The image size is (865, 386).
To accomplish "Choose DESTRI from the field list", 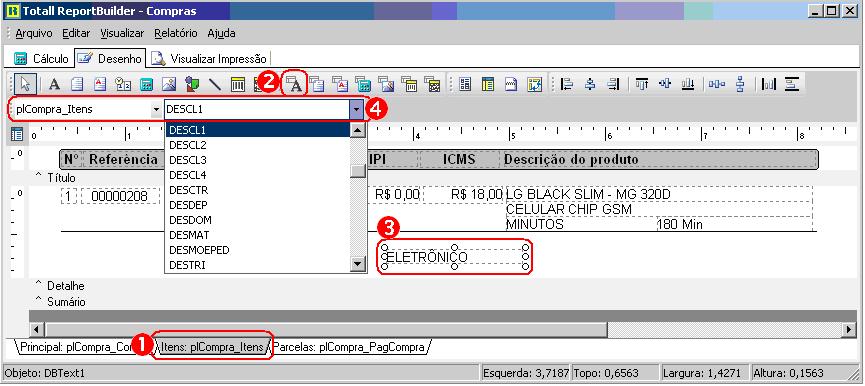I will [258, 265].
